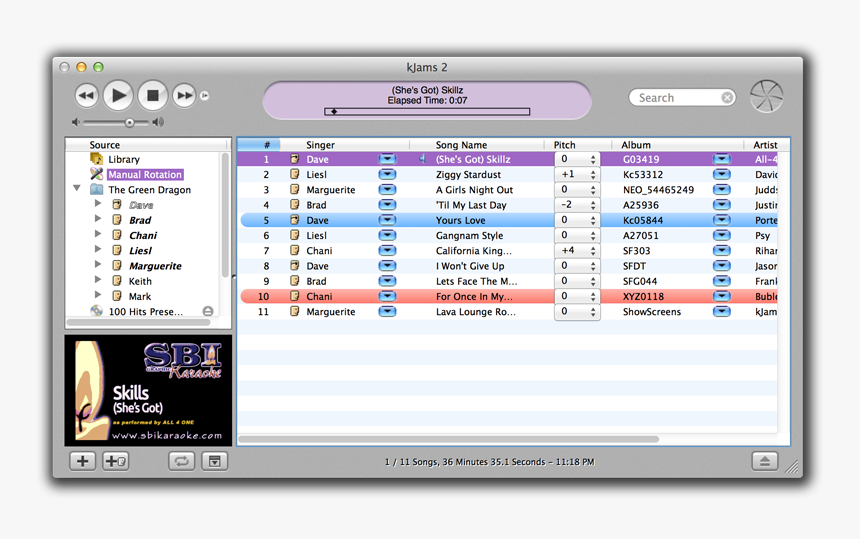Click singer icon in row 5 Dave
Image resolution: width=860 pixels, height=539 pixels.
coord(295,220)
